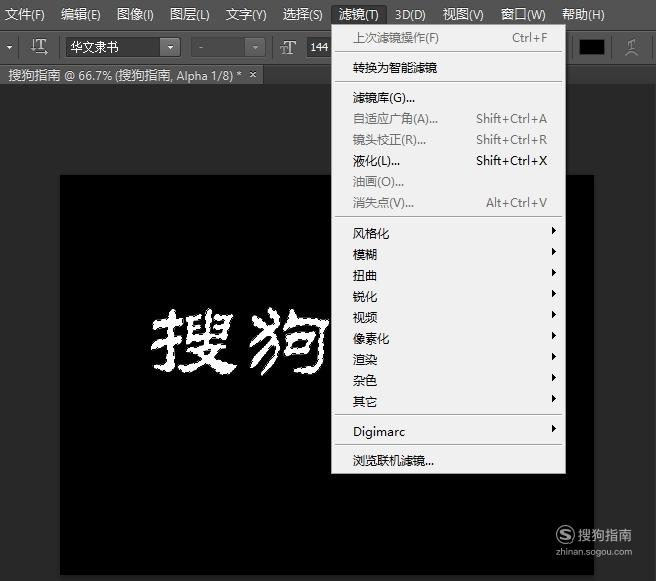Open the 文件(F) menu
656x581 pixels.
point(25,15)
